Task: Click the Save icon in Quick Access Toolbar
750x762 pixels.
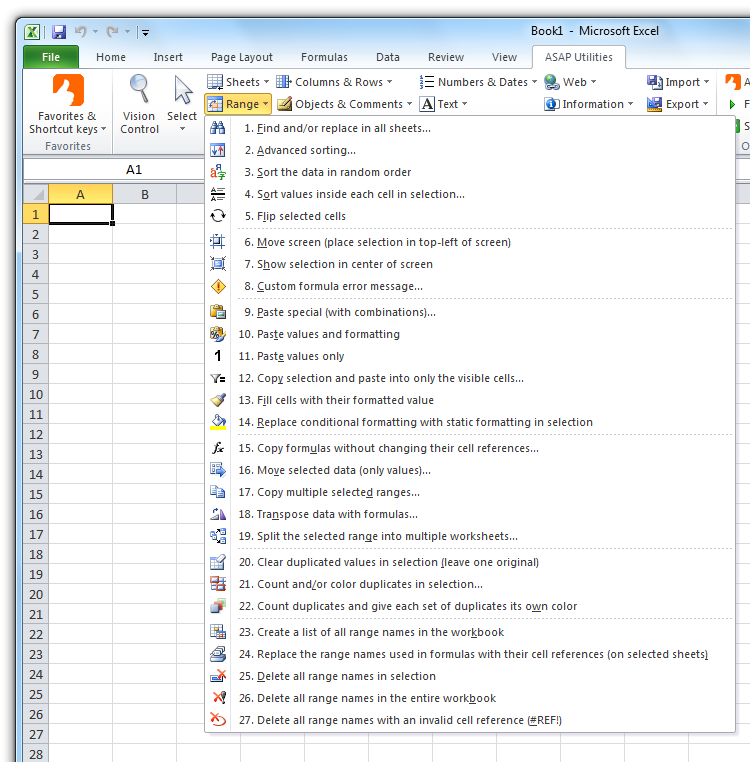Action: point(59,32)
